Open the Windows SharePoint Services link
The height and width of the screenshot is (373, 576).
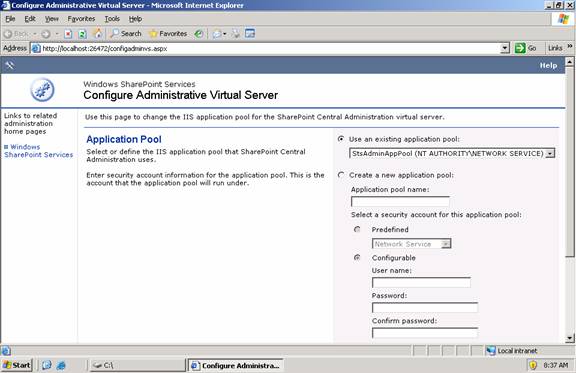[39, 151]
